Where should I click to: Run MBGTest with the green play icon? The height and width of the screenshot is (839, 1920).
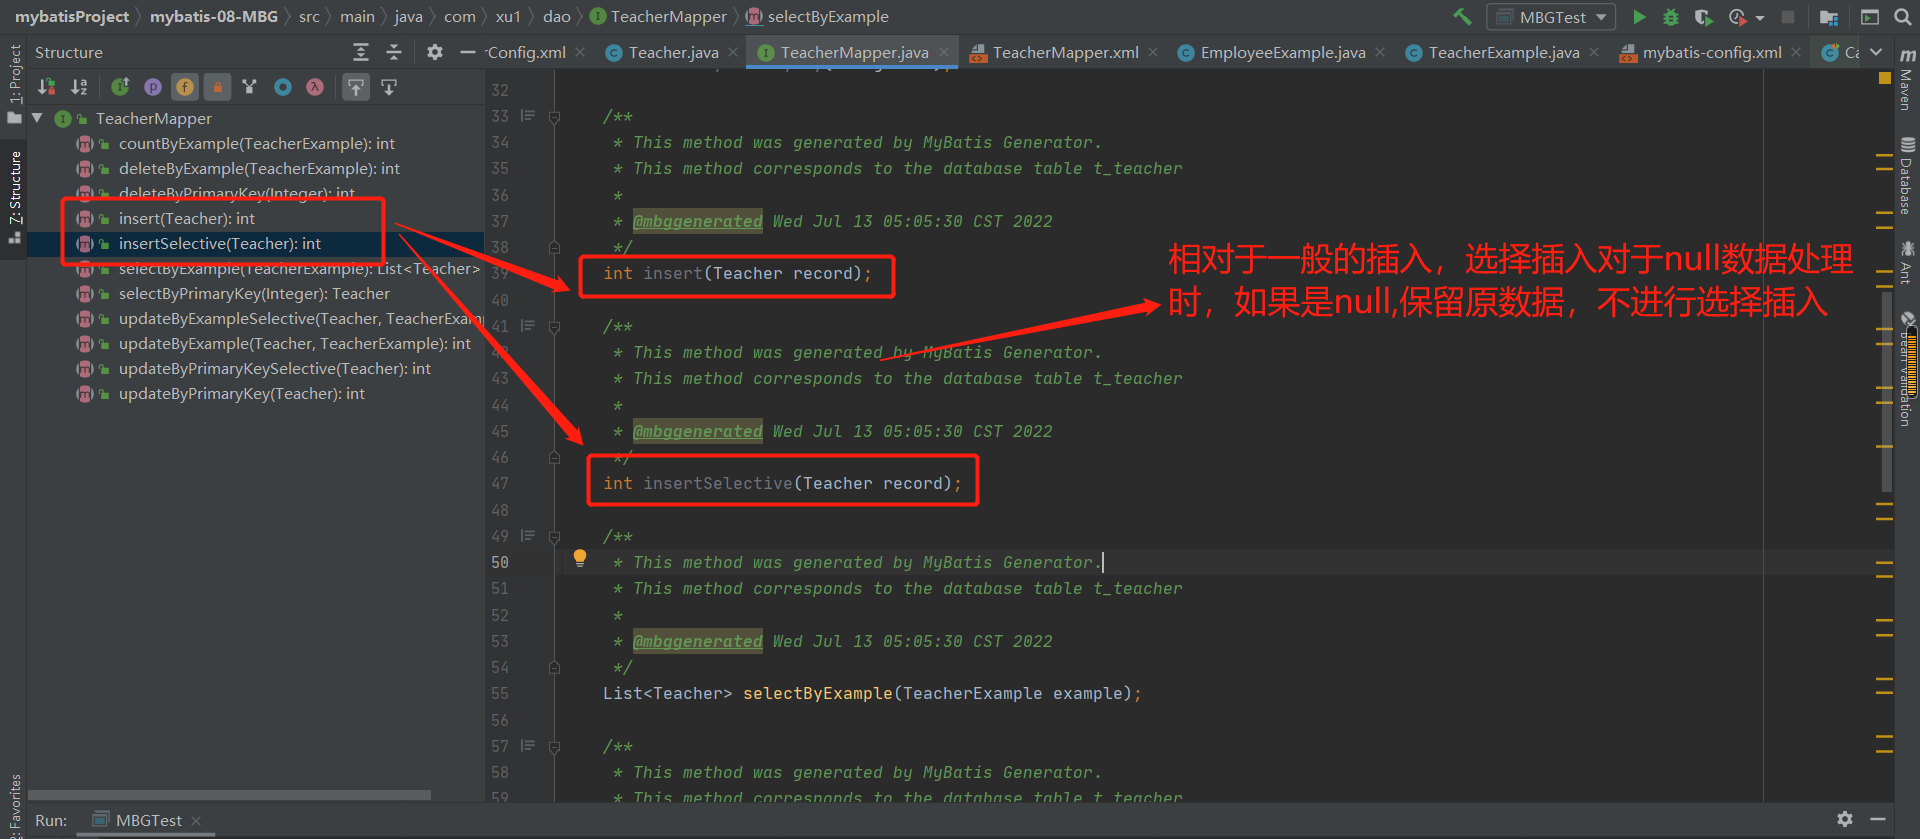1639,17
